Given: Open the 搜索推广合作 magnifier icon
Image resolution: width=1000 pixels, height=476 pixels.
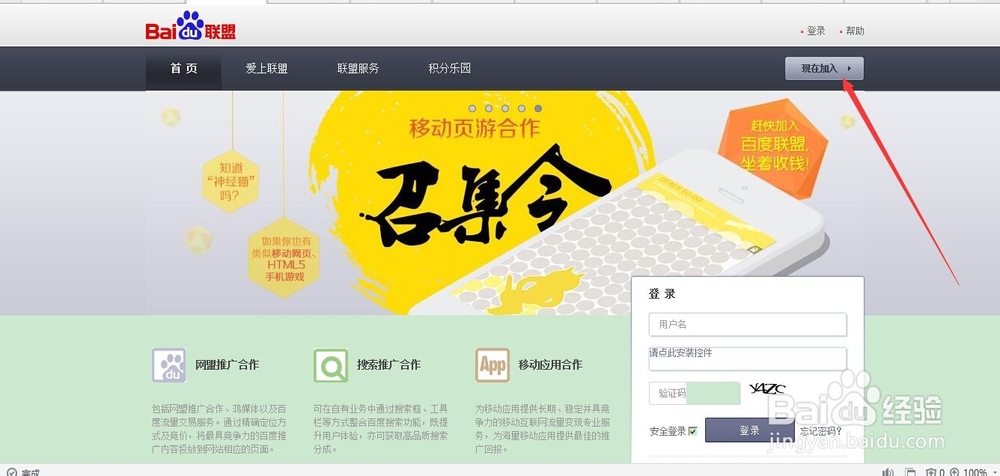Looking at the screenshot, I should click(330, 365).
